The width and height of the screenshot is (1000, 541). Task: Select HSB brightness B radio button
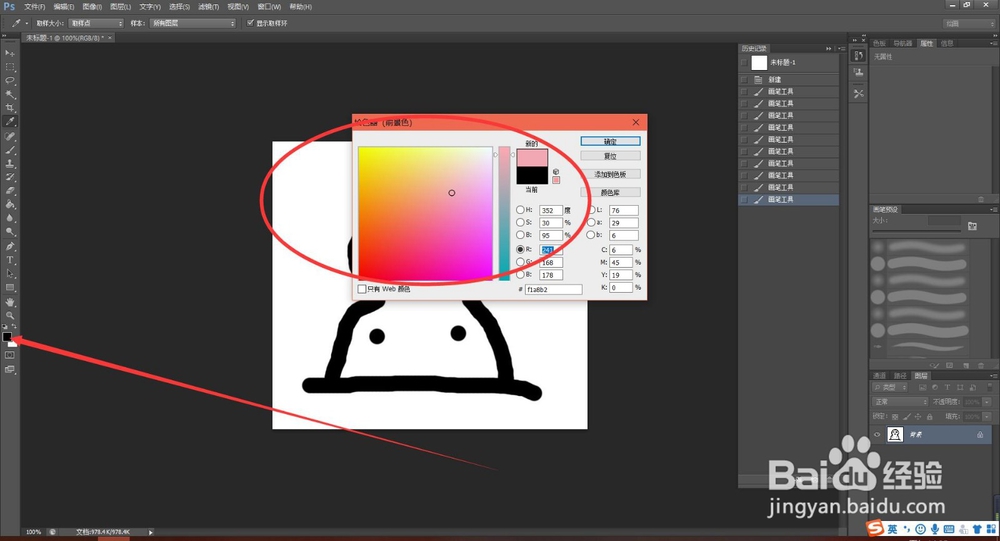point(520,235)
